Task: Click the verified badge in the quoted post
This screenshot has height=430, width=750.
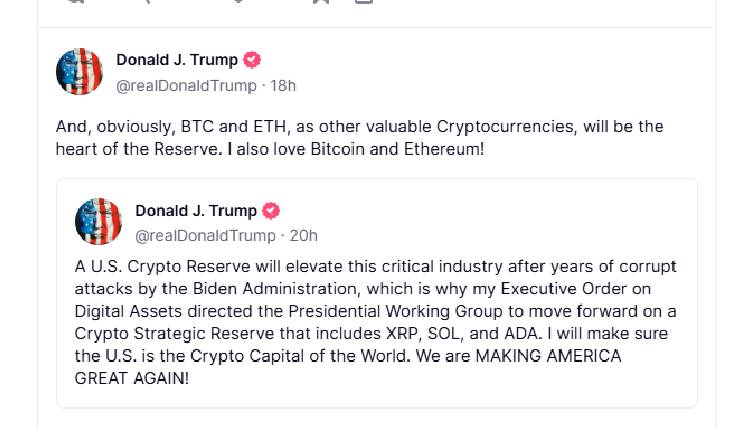Action: tap(271, 211)
